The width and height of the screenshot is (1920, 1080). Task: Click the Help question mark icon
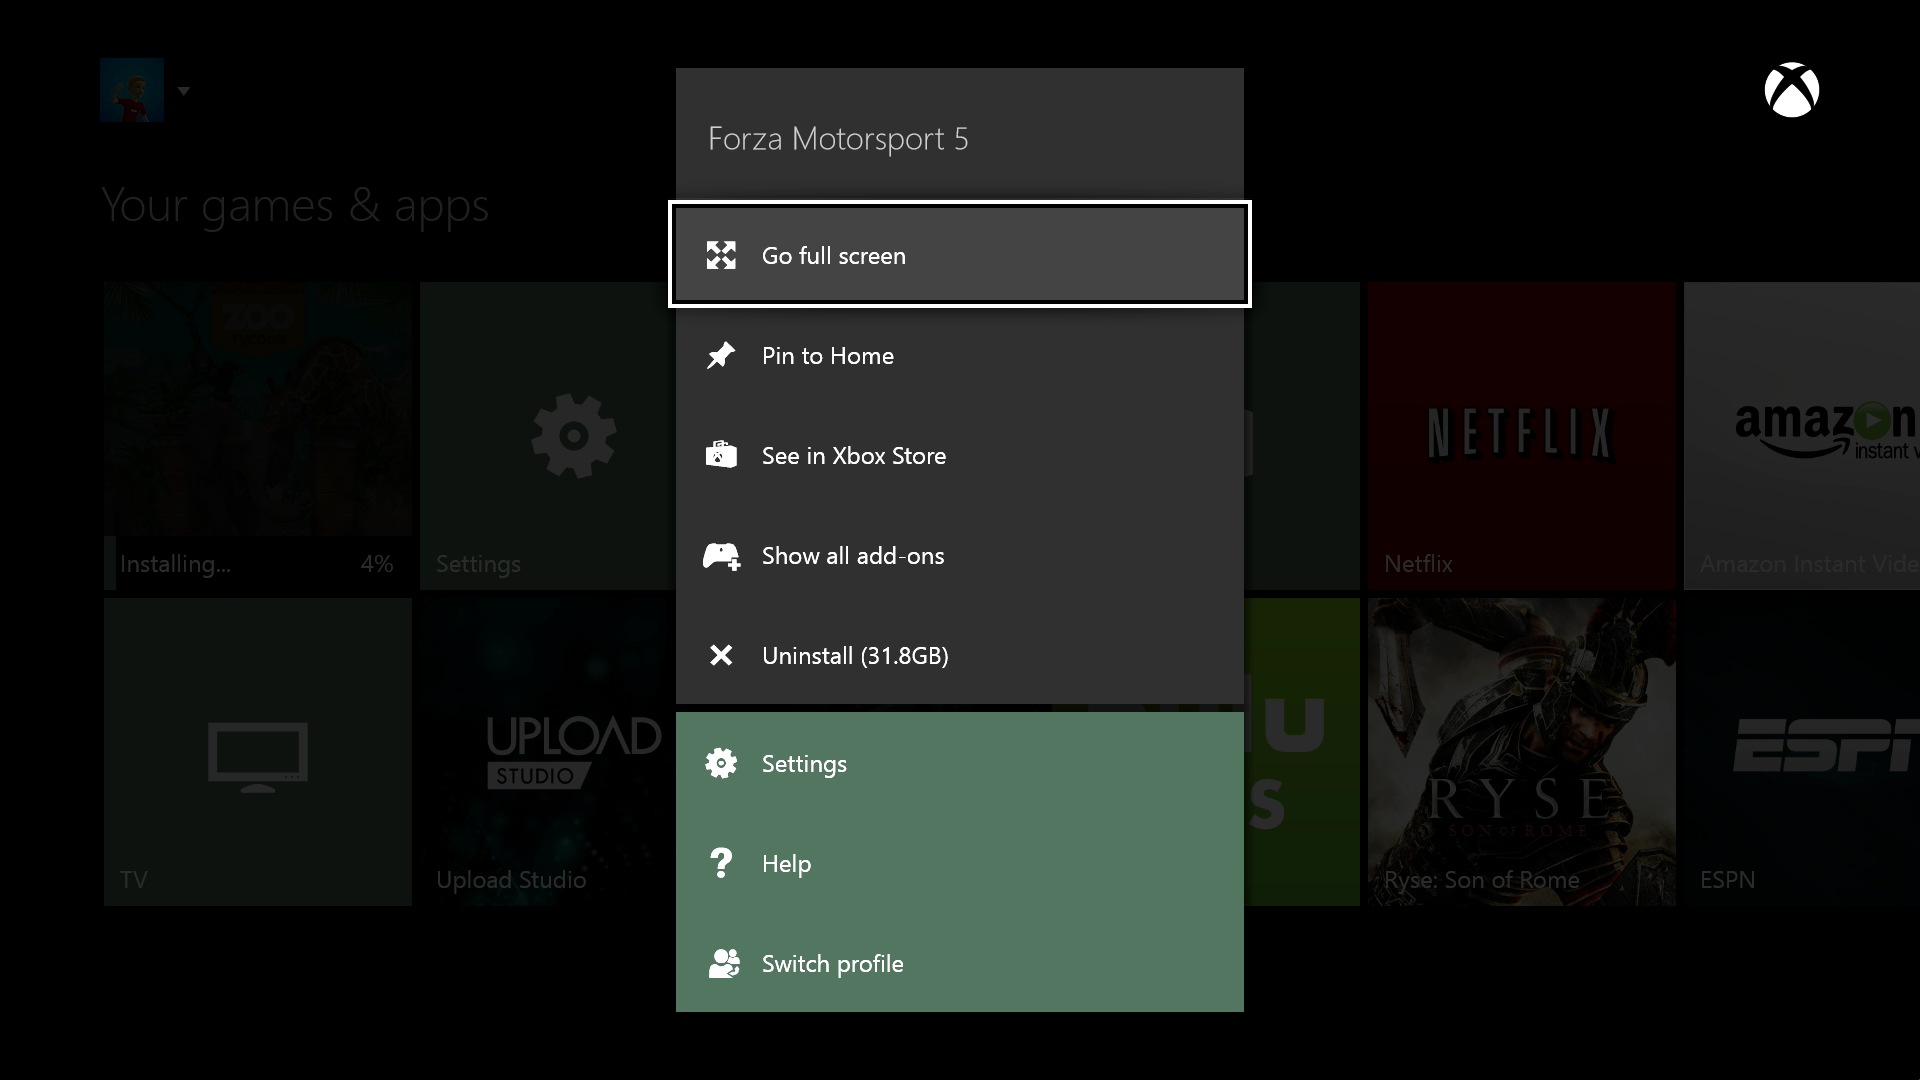[720, 862]
